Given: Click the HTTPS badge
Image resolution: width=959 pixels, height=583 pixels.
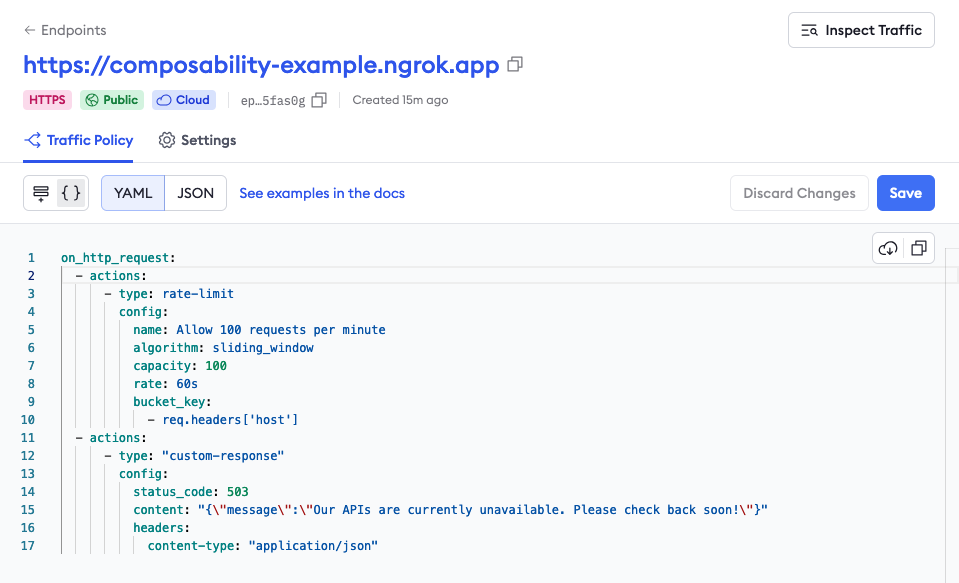Looking at the screenshot, I should click(47, 100).
